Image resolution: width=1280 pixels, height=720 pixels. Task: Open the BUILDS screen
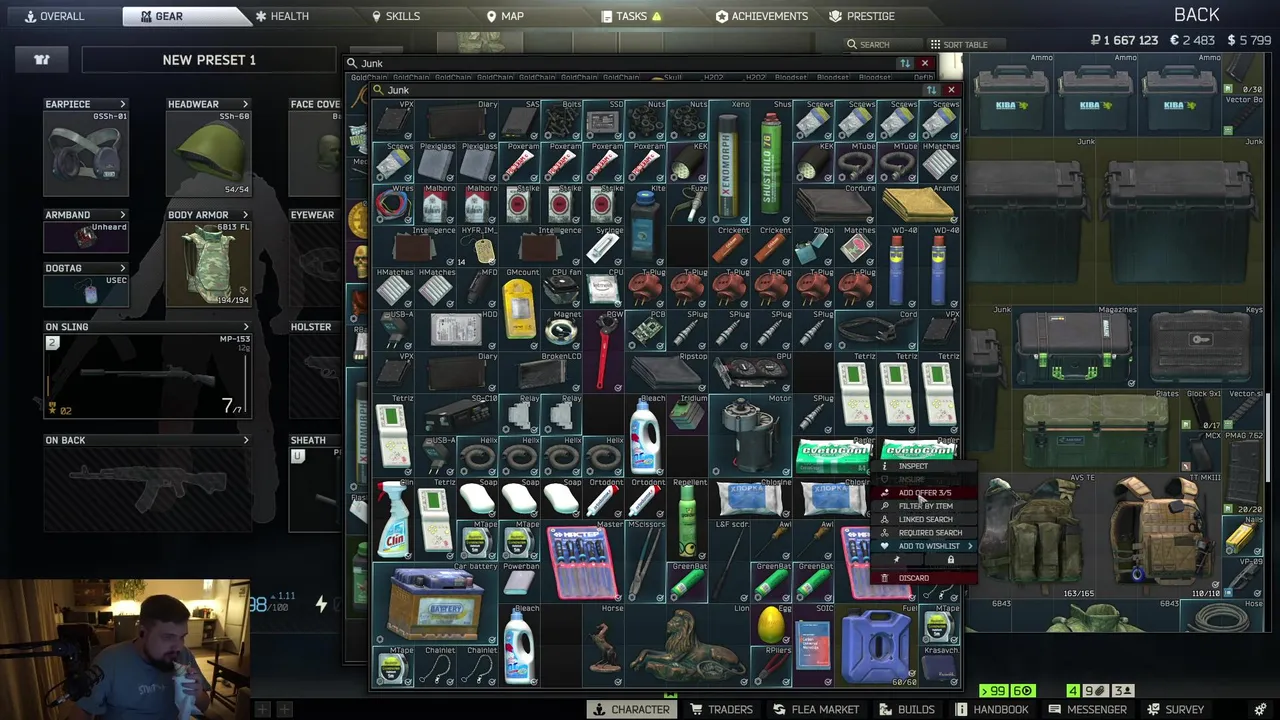pyautogui.click(x=908, y=709)
